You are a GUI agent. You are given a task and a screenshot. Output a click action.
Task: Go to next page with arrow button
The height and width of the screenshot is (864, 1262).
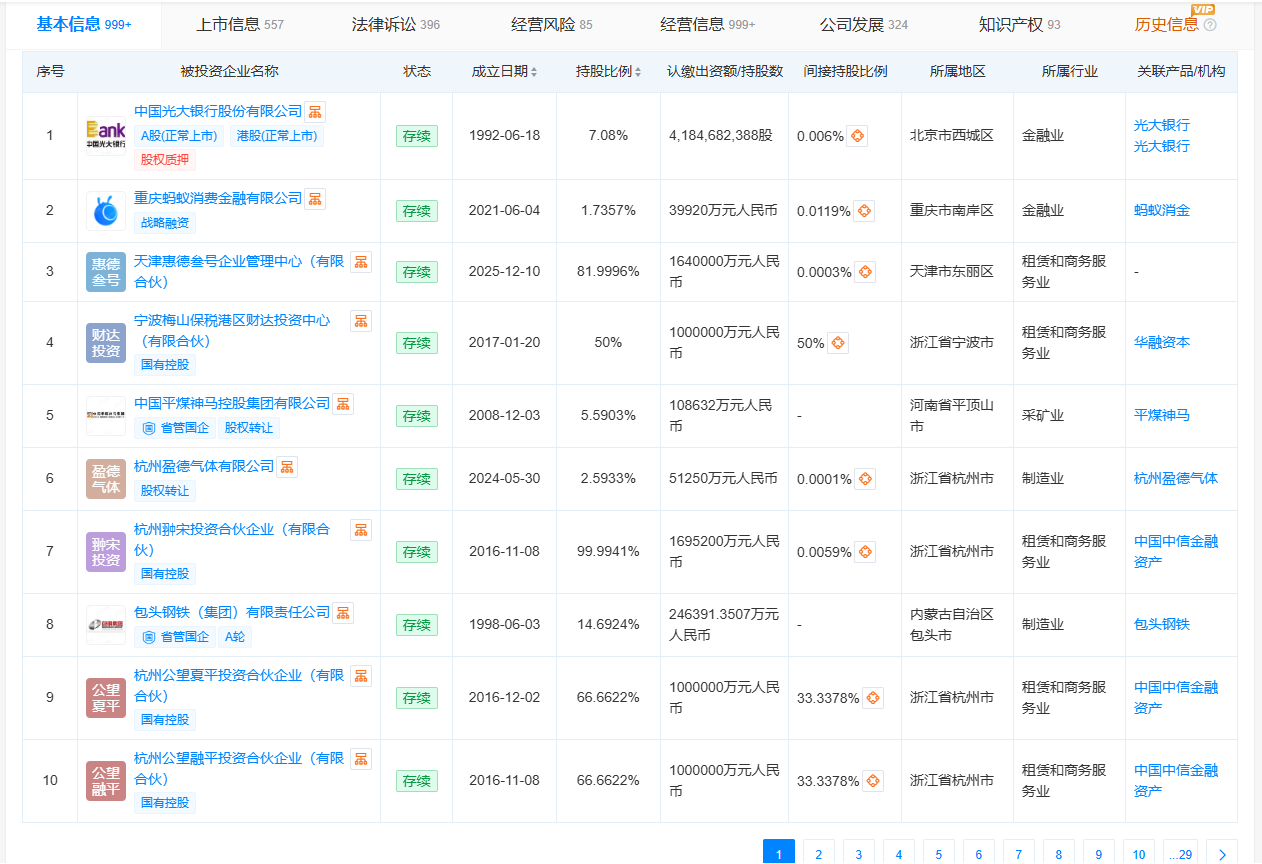coord(1222,854)
